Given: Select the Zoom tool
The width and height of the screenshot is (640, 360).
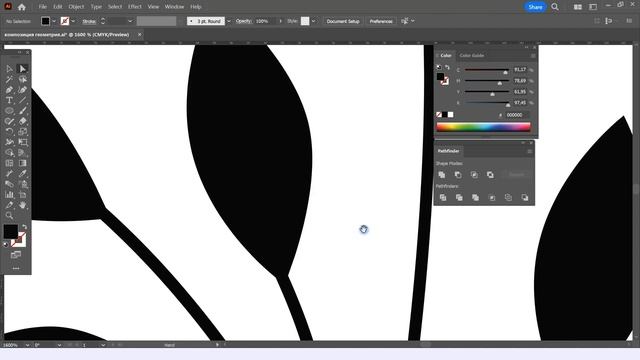Looking at the screenshot, I should tap(9, 216).
